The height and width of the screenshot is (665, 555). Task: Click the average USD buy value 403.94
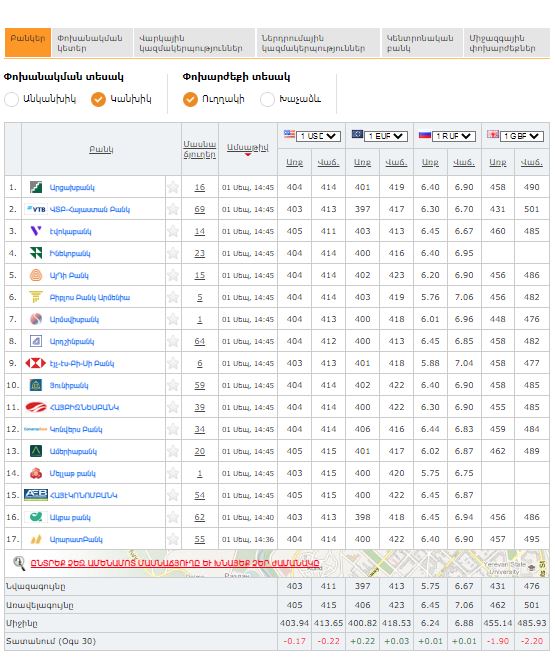(x=294, y=623)
